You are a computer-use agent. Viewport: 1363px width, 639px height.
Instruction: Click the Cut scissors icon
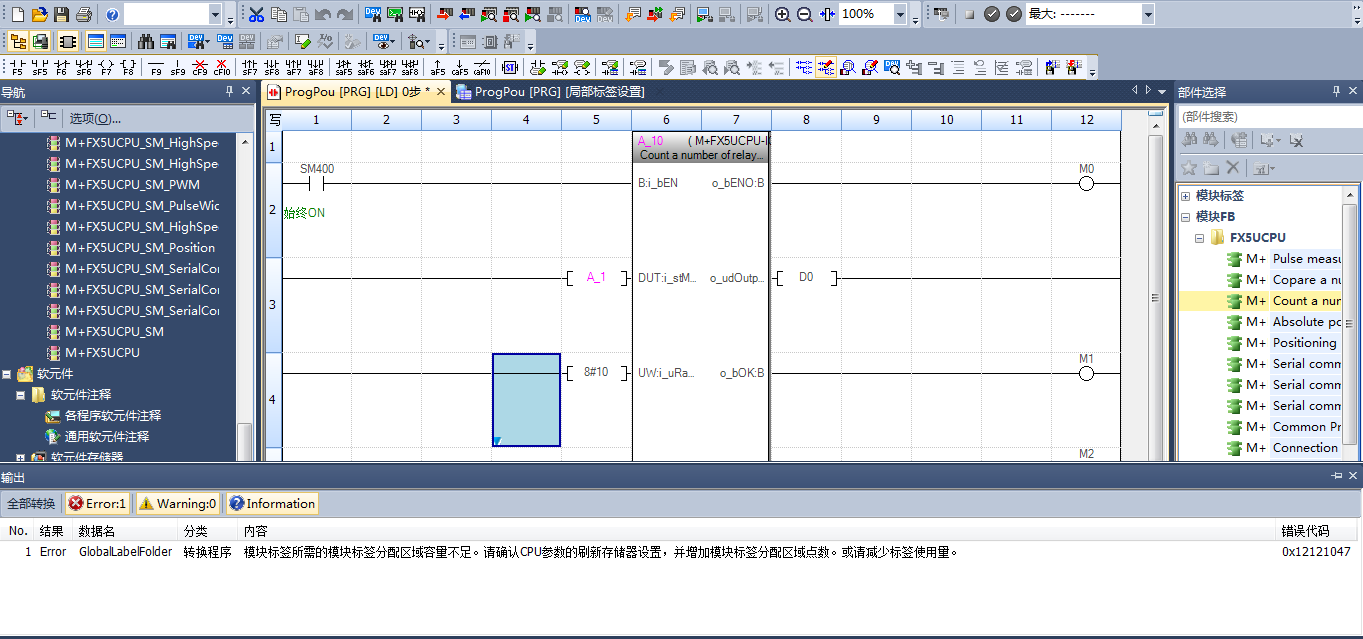(256, 14)
